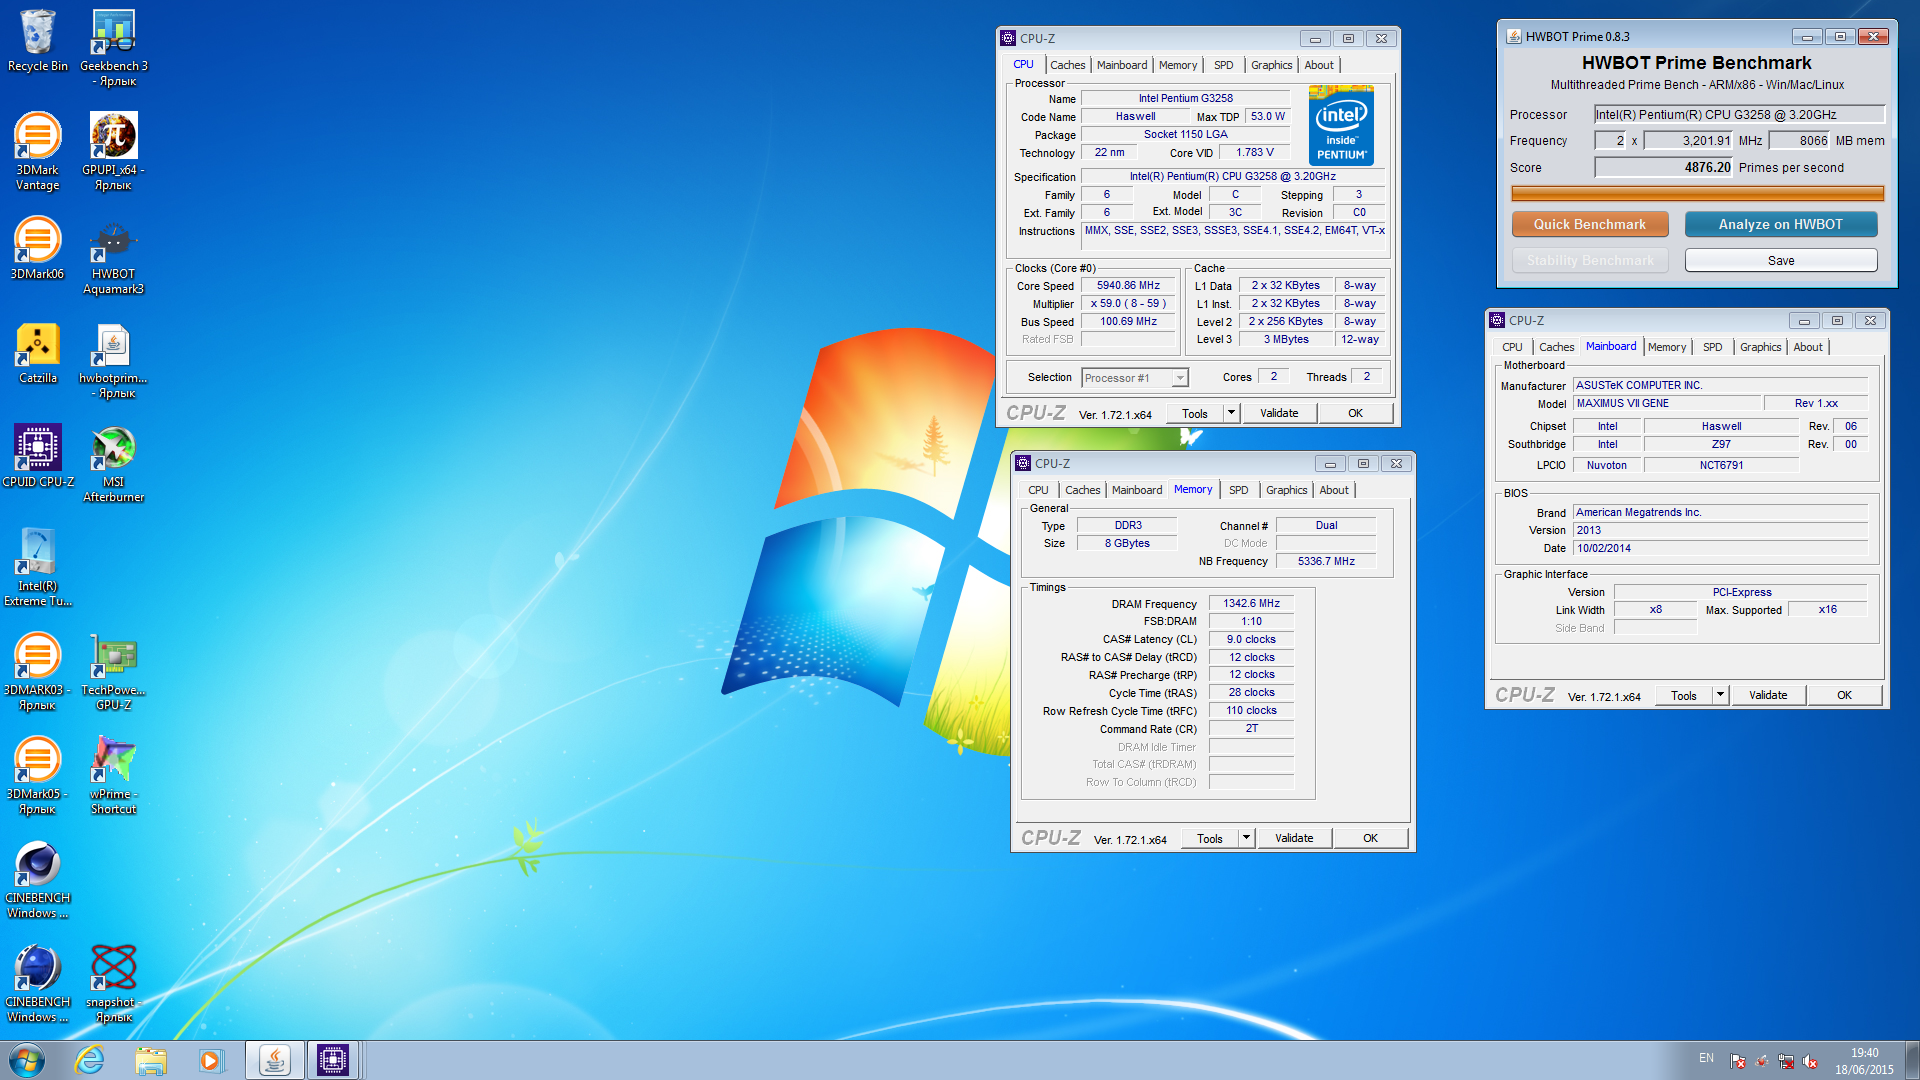The width and height of the screenshot is (1920, 1080).
Task: Select the Intel Extreme Tuning desktop icon
Action: pos(38,568)
